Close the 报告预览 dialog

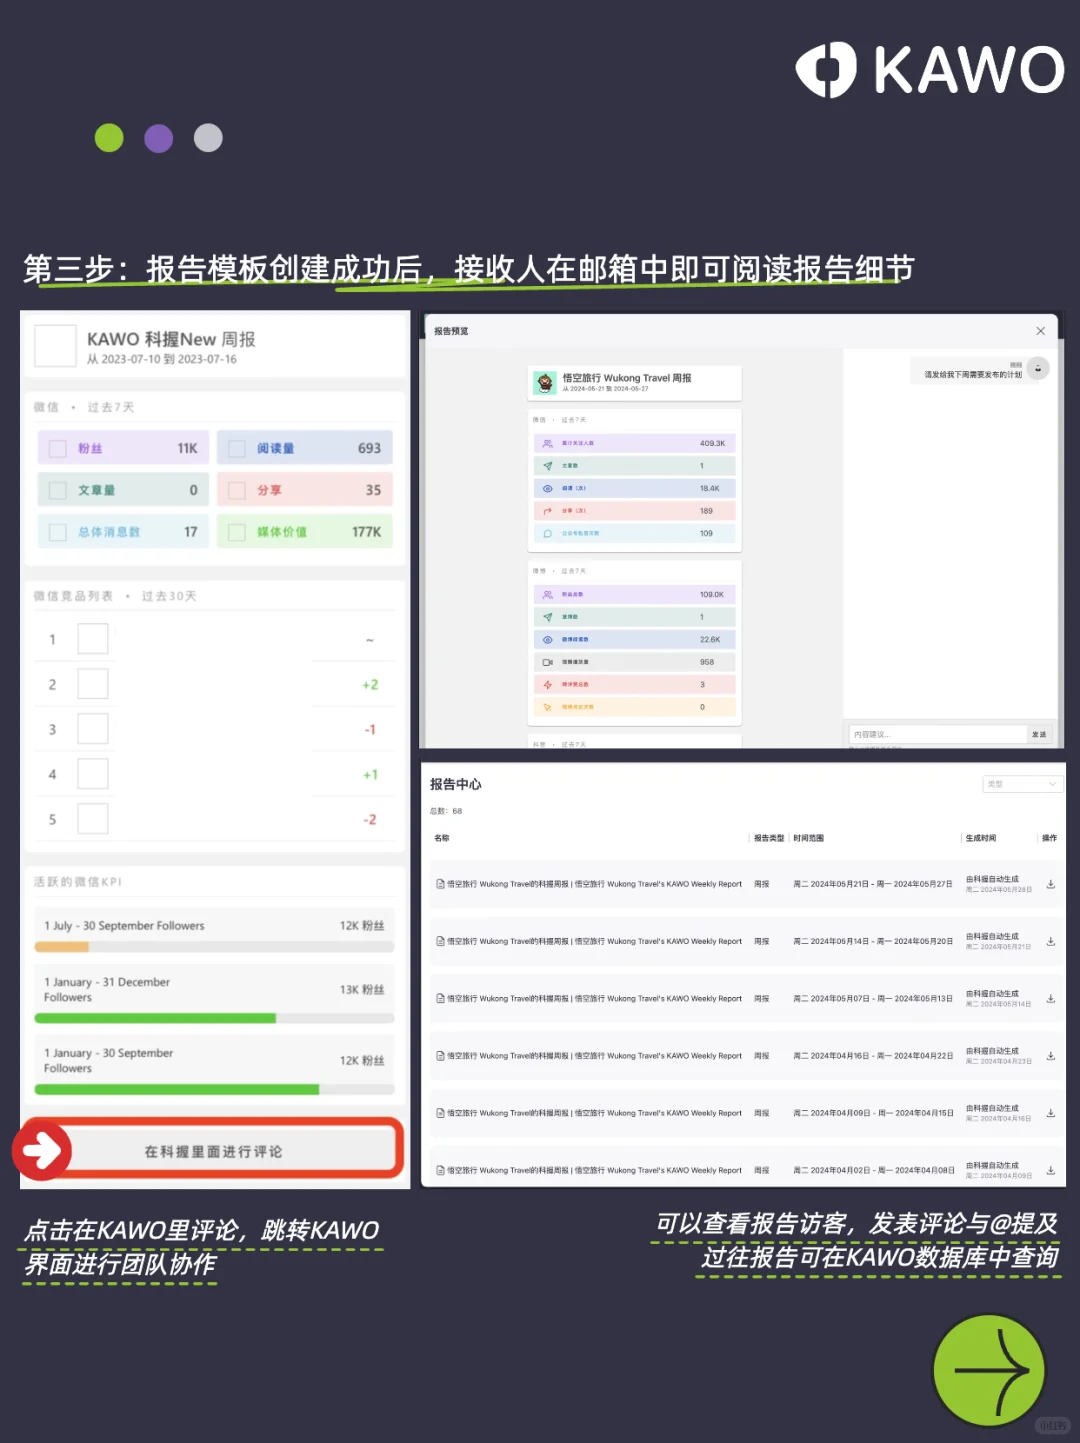tap(1040, 330)
